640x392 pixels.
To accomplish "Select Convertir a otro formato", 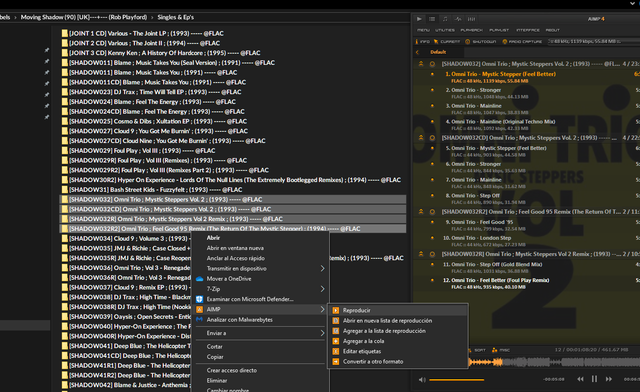I will (373, 362).
